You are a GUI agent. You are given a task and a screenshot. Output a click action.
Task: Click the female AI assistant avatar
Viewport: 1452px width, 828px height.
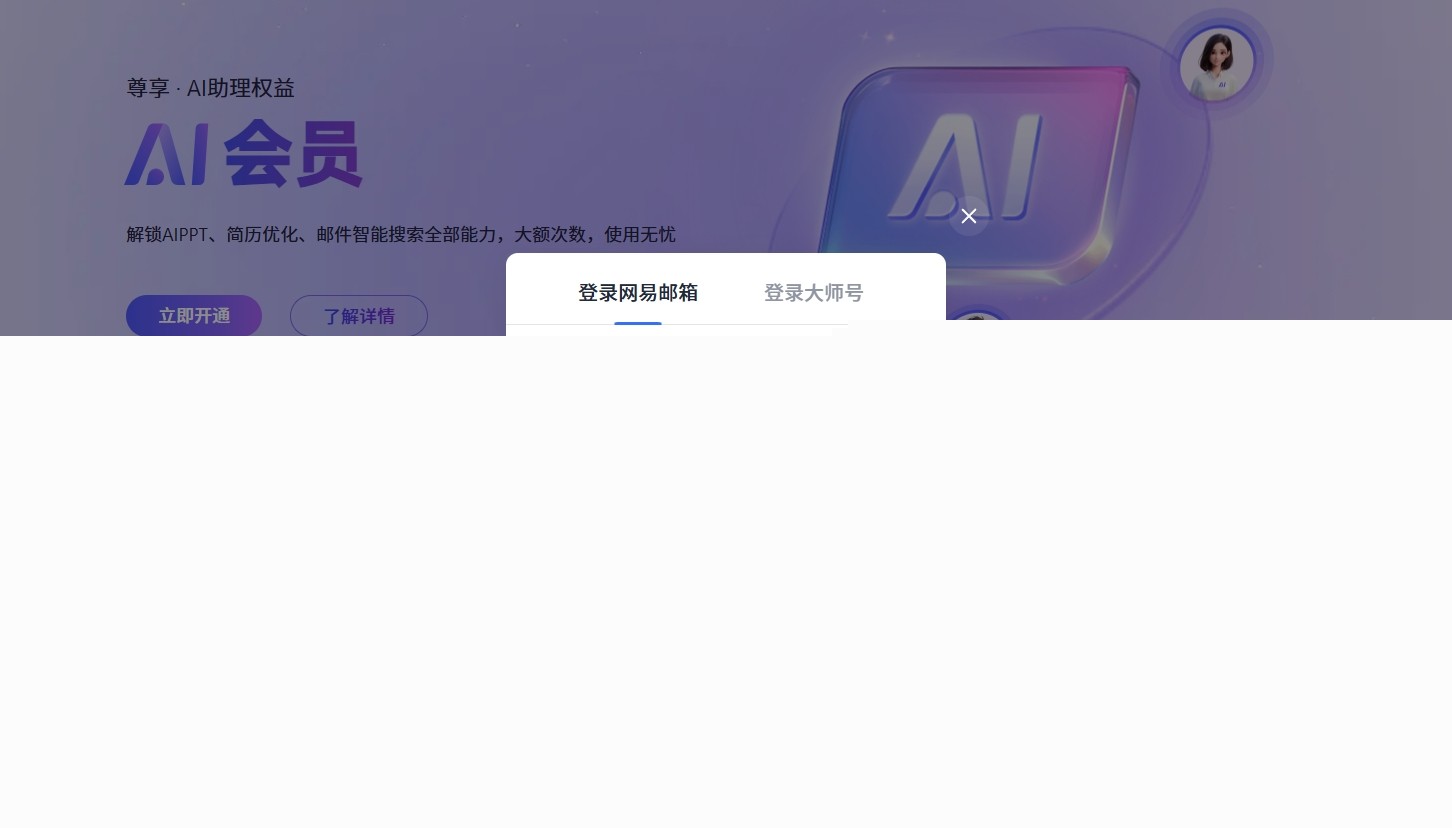click(1216, 63)
